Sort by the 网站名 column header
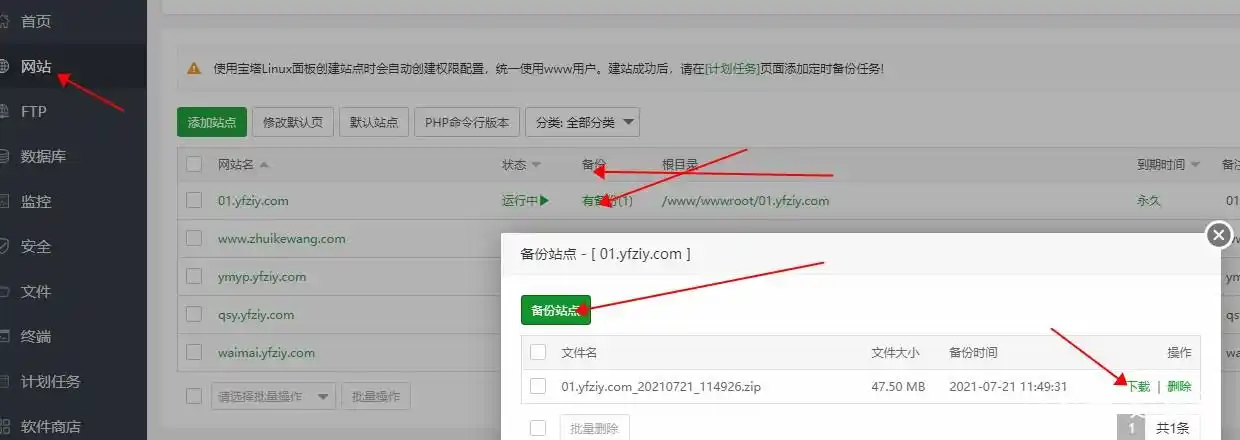 (x=242, y=164)
